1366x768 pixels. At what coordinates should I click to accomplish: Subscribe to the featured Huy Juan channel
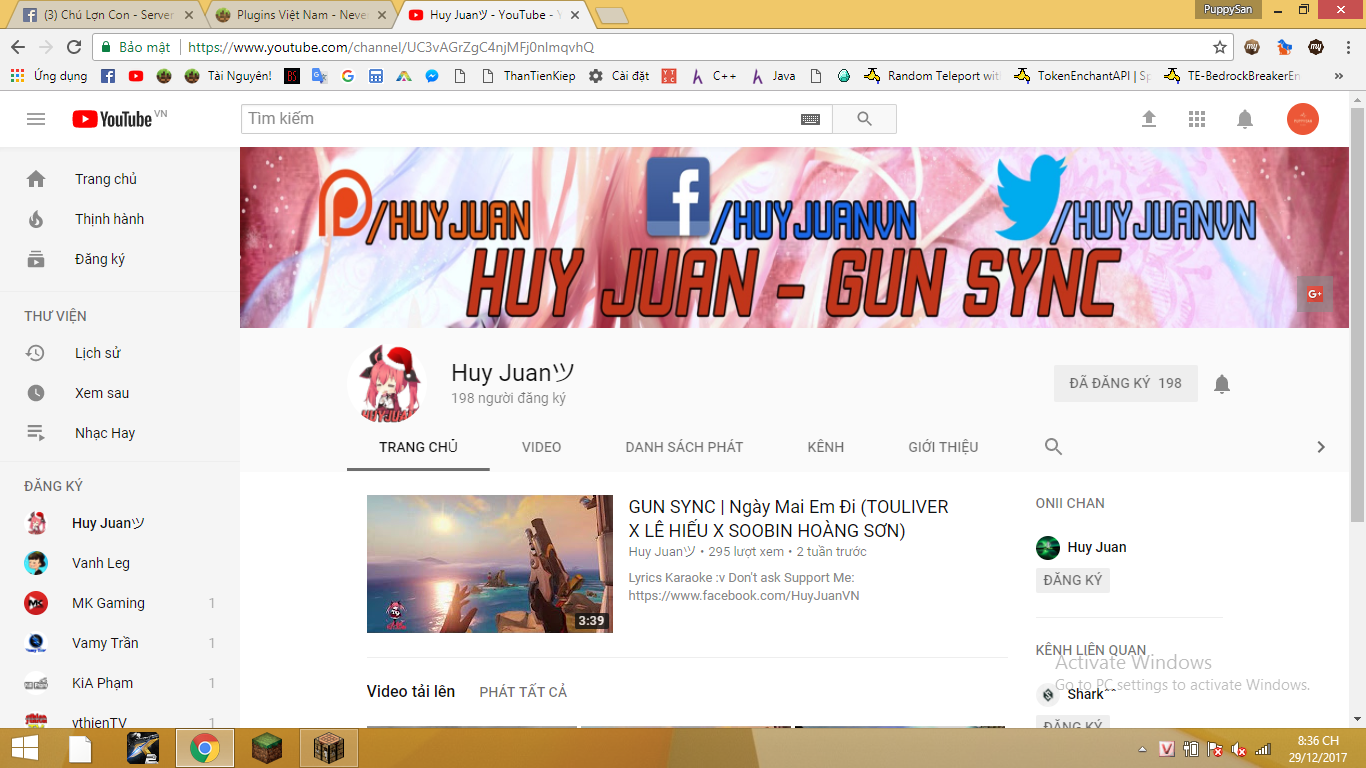pyautogui.click(x=1072, y=580)
